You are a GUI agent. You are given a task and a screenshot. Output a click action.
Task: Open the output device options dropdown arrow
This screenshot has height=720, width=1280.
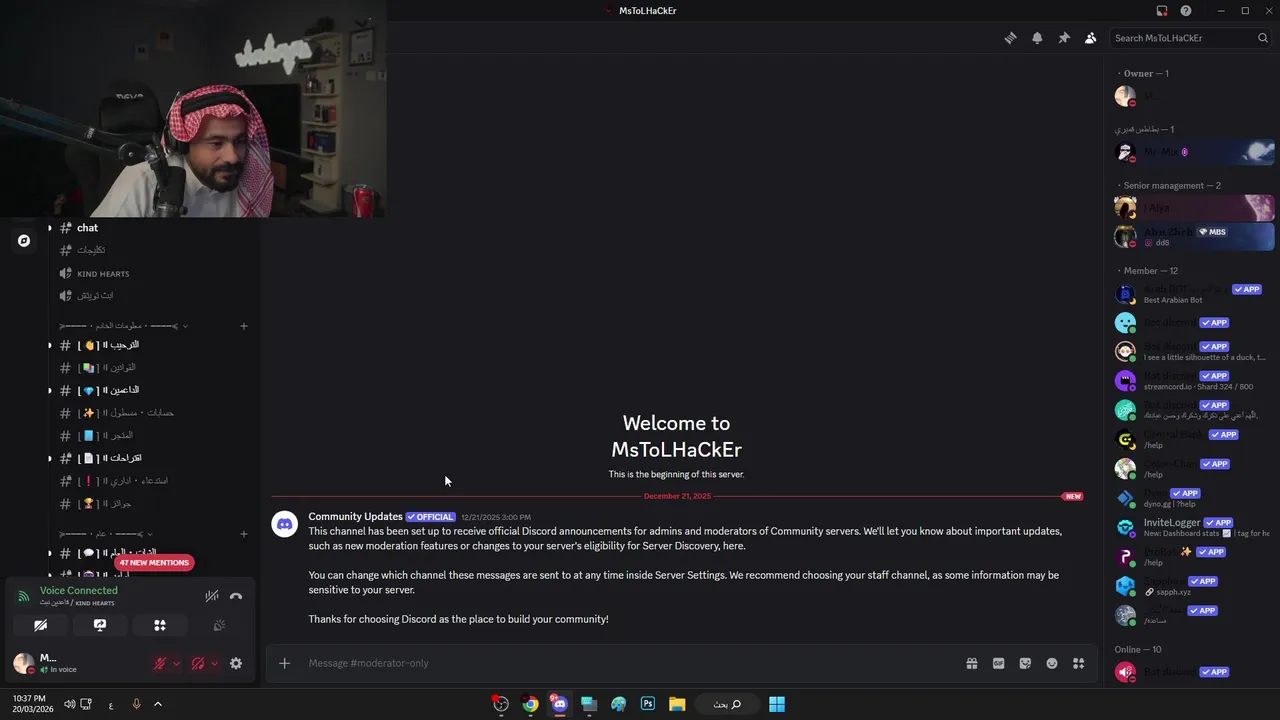coord(214,663)
